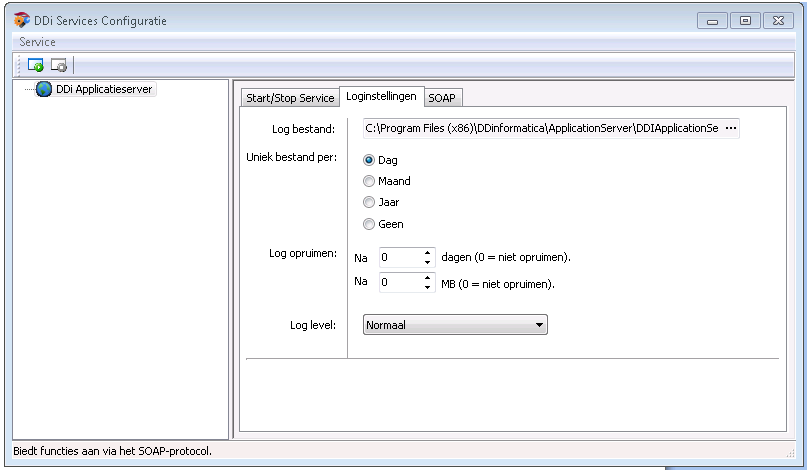Click the stop service toolbar icon
The height and width of the screenshot is (472, 809).
pos(59,66)
